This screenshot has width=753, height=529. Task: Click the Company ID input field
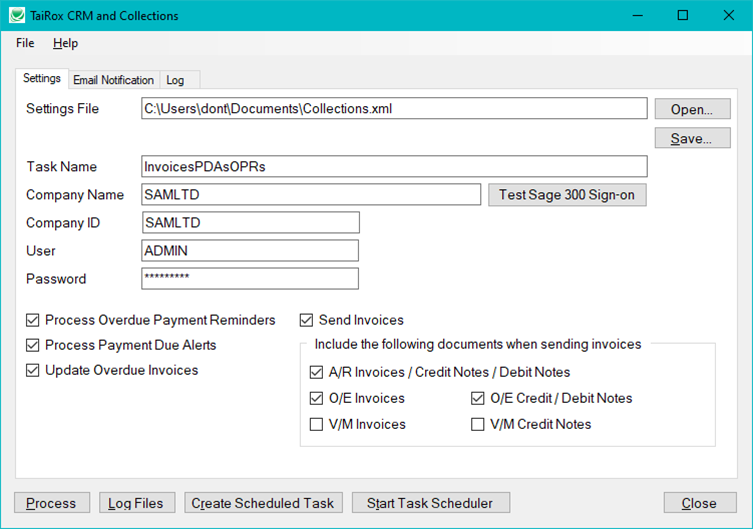click(x=250, y=223)
